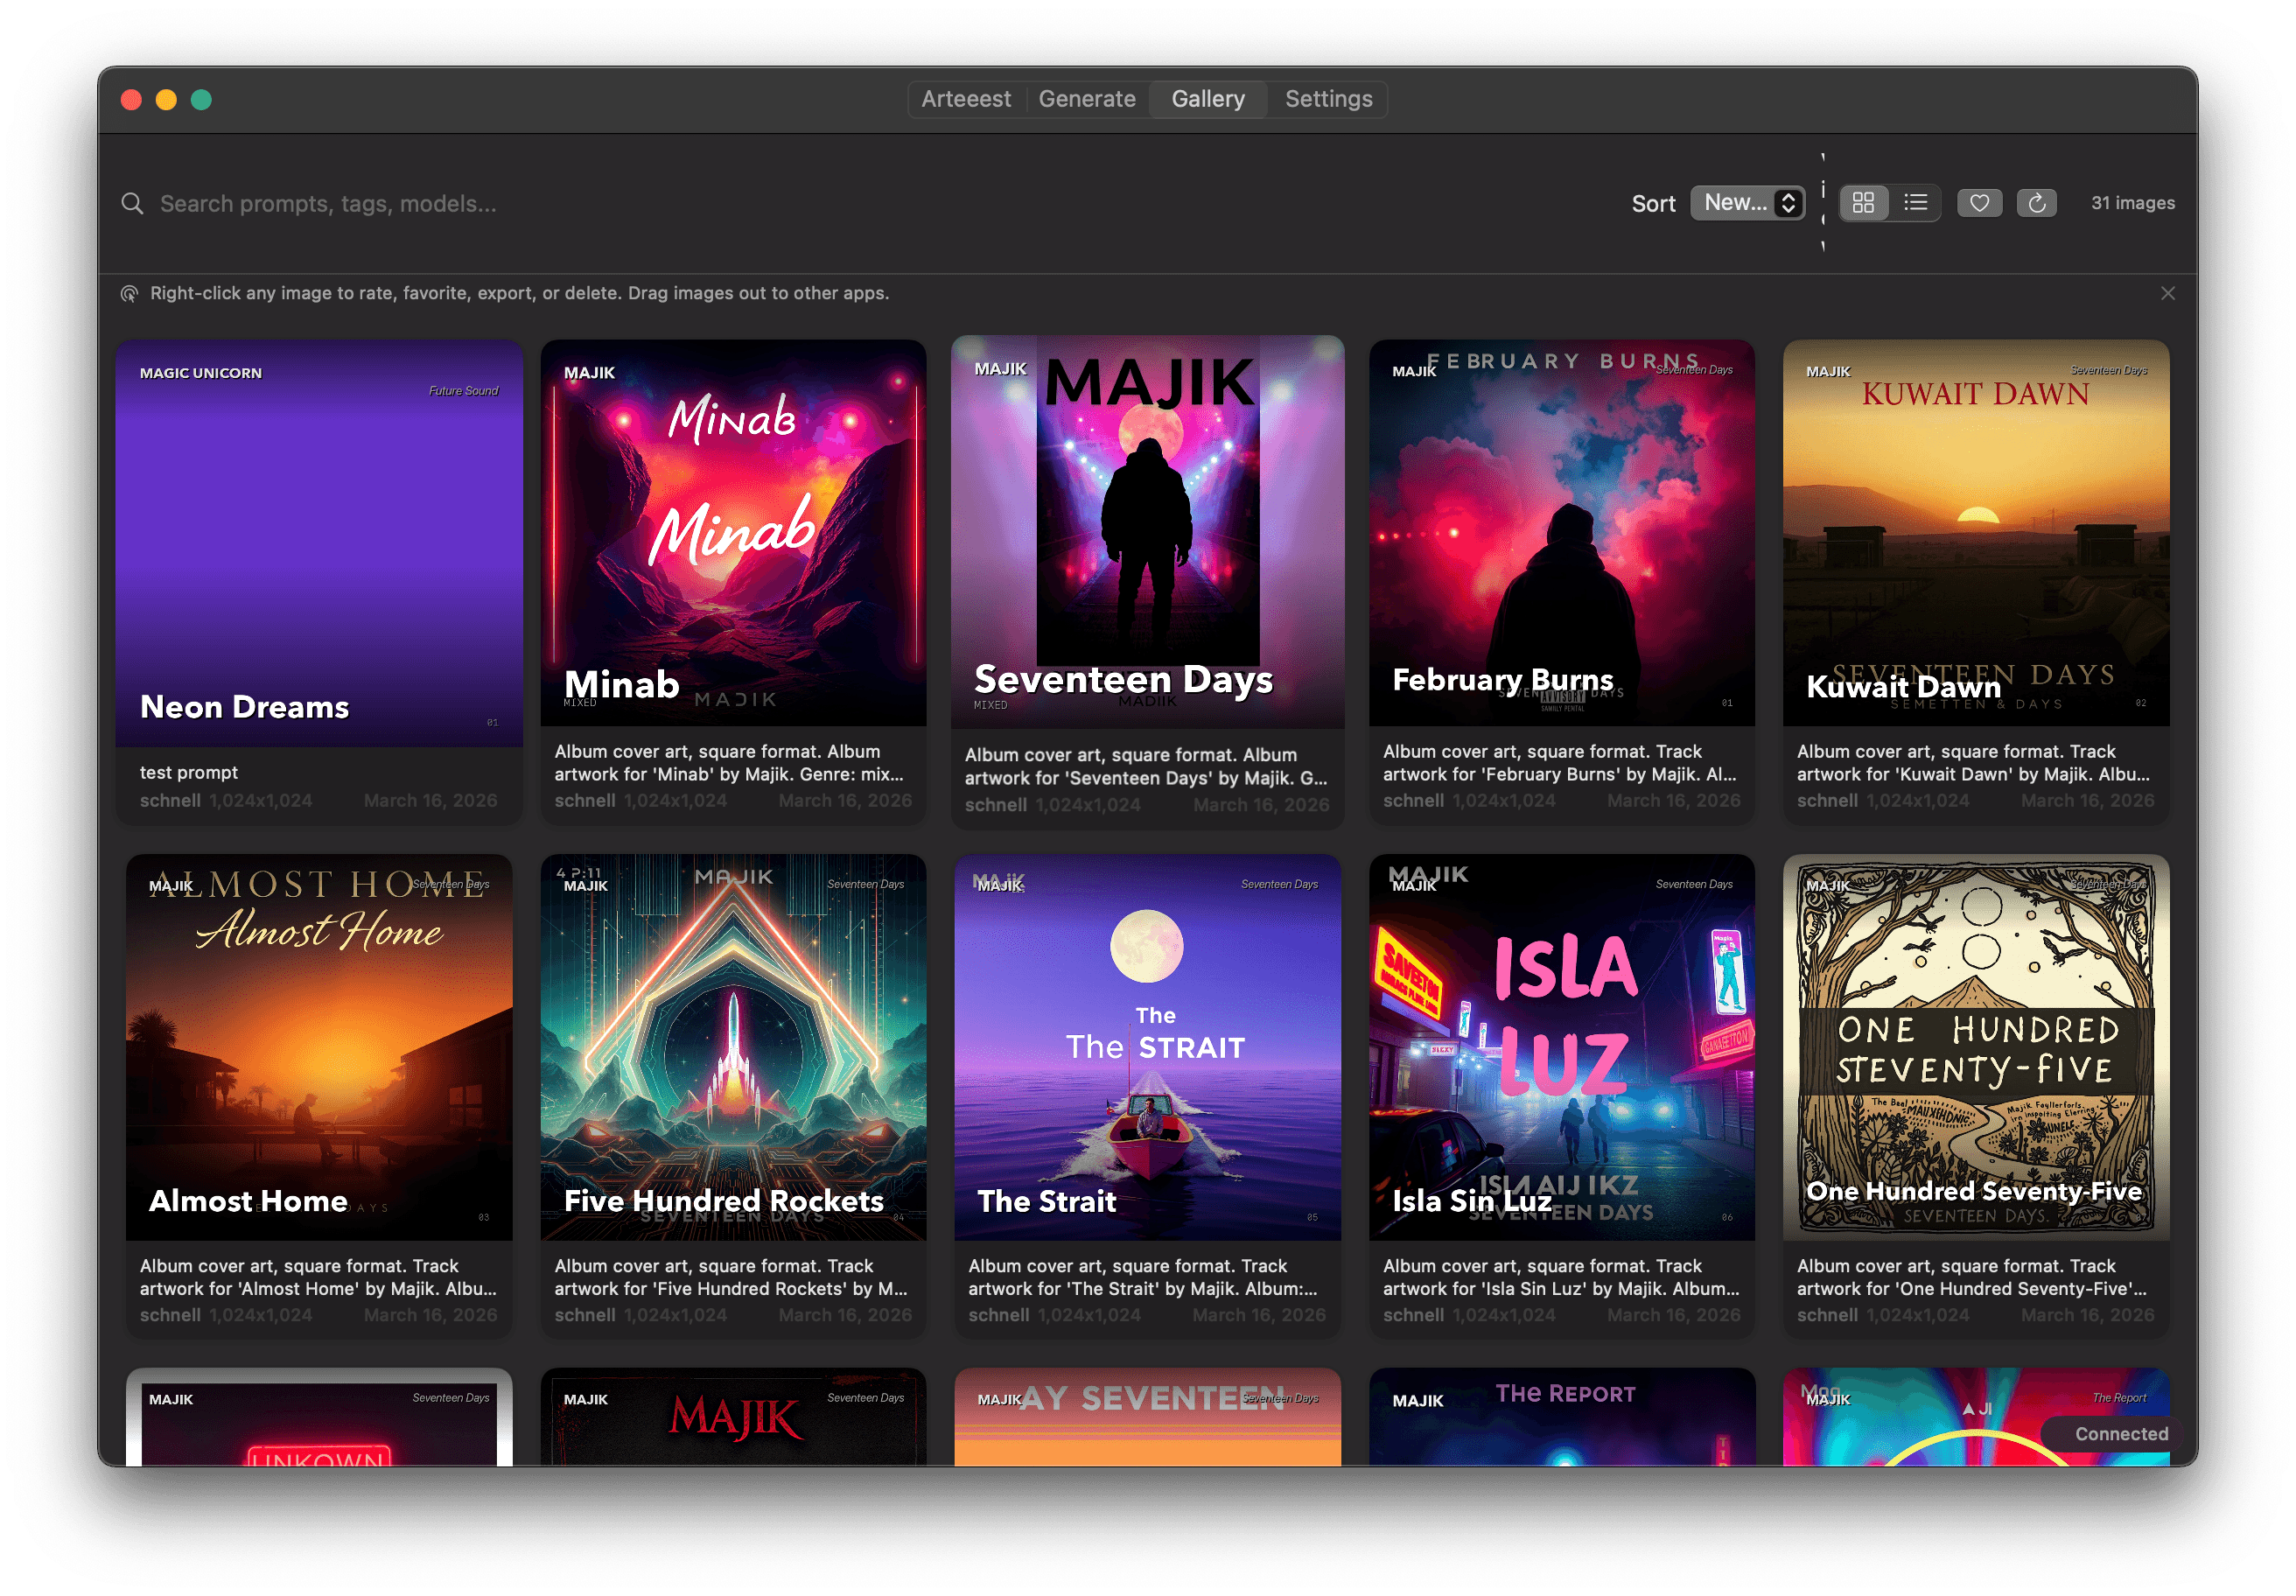The image size is (2296, 1596).
Task: Click the Isla Sin Luz prompt description
Action: point(1561,1277)
